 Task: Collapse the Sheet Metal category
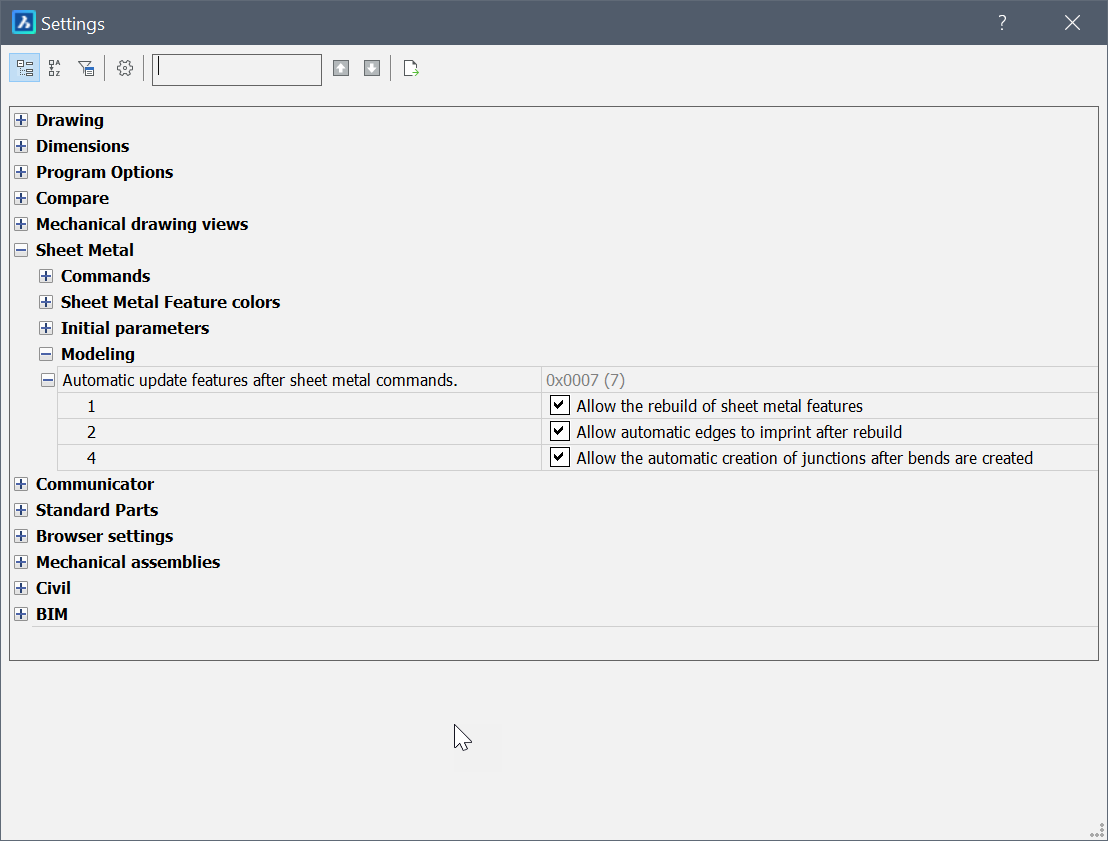click(21, 250)
